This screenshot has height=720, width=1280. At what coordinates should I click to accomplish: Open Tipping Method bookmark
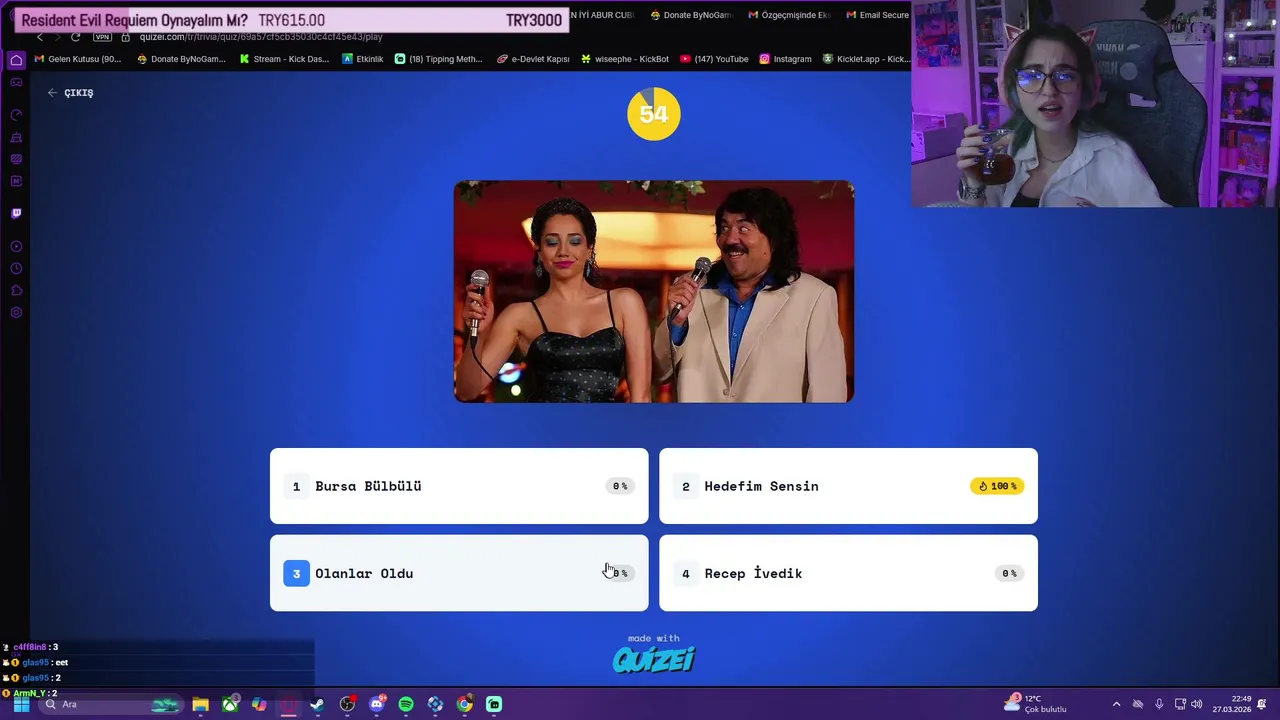439,59
